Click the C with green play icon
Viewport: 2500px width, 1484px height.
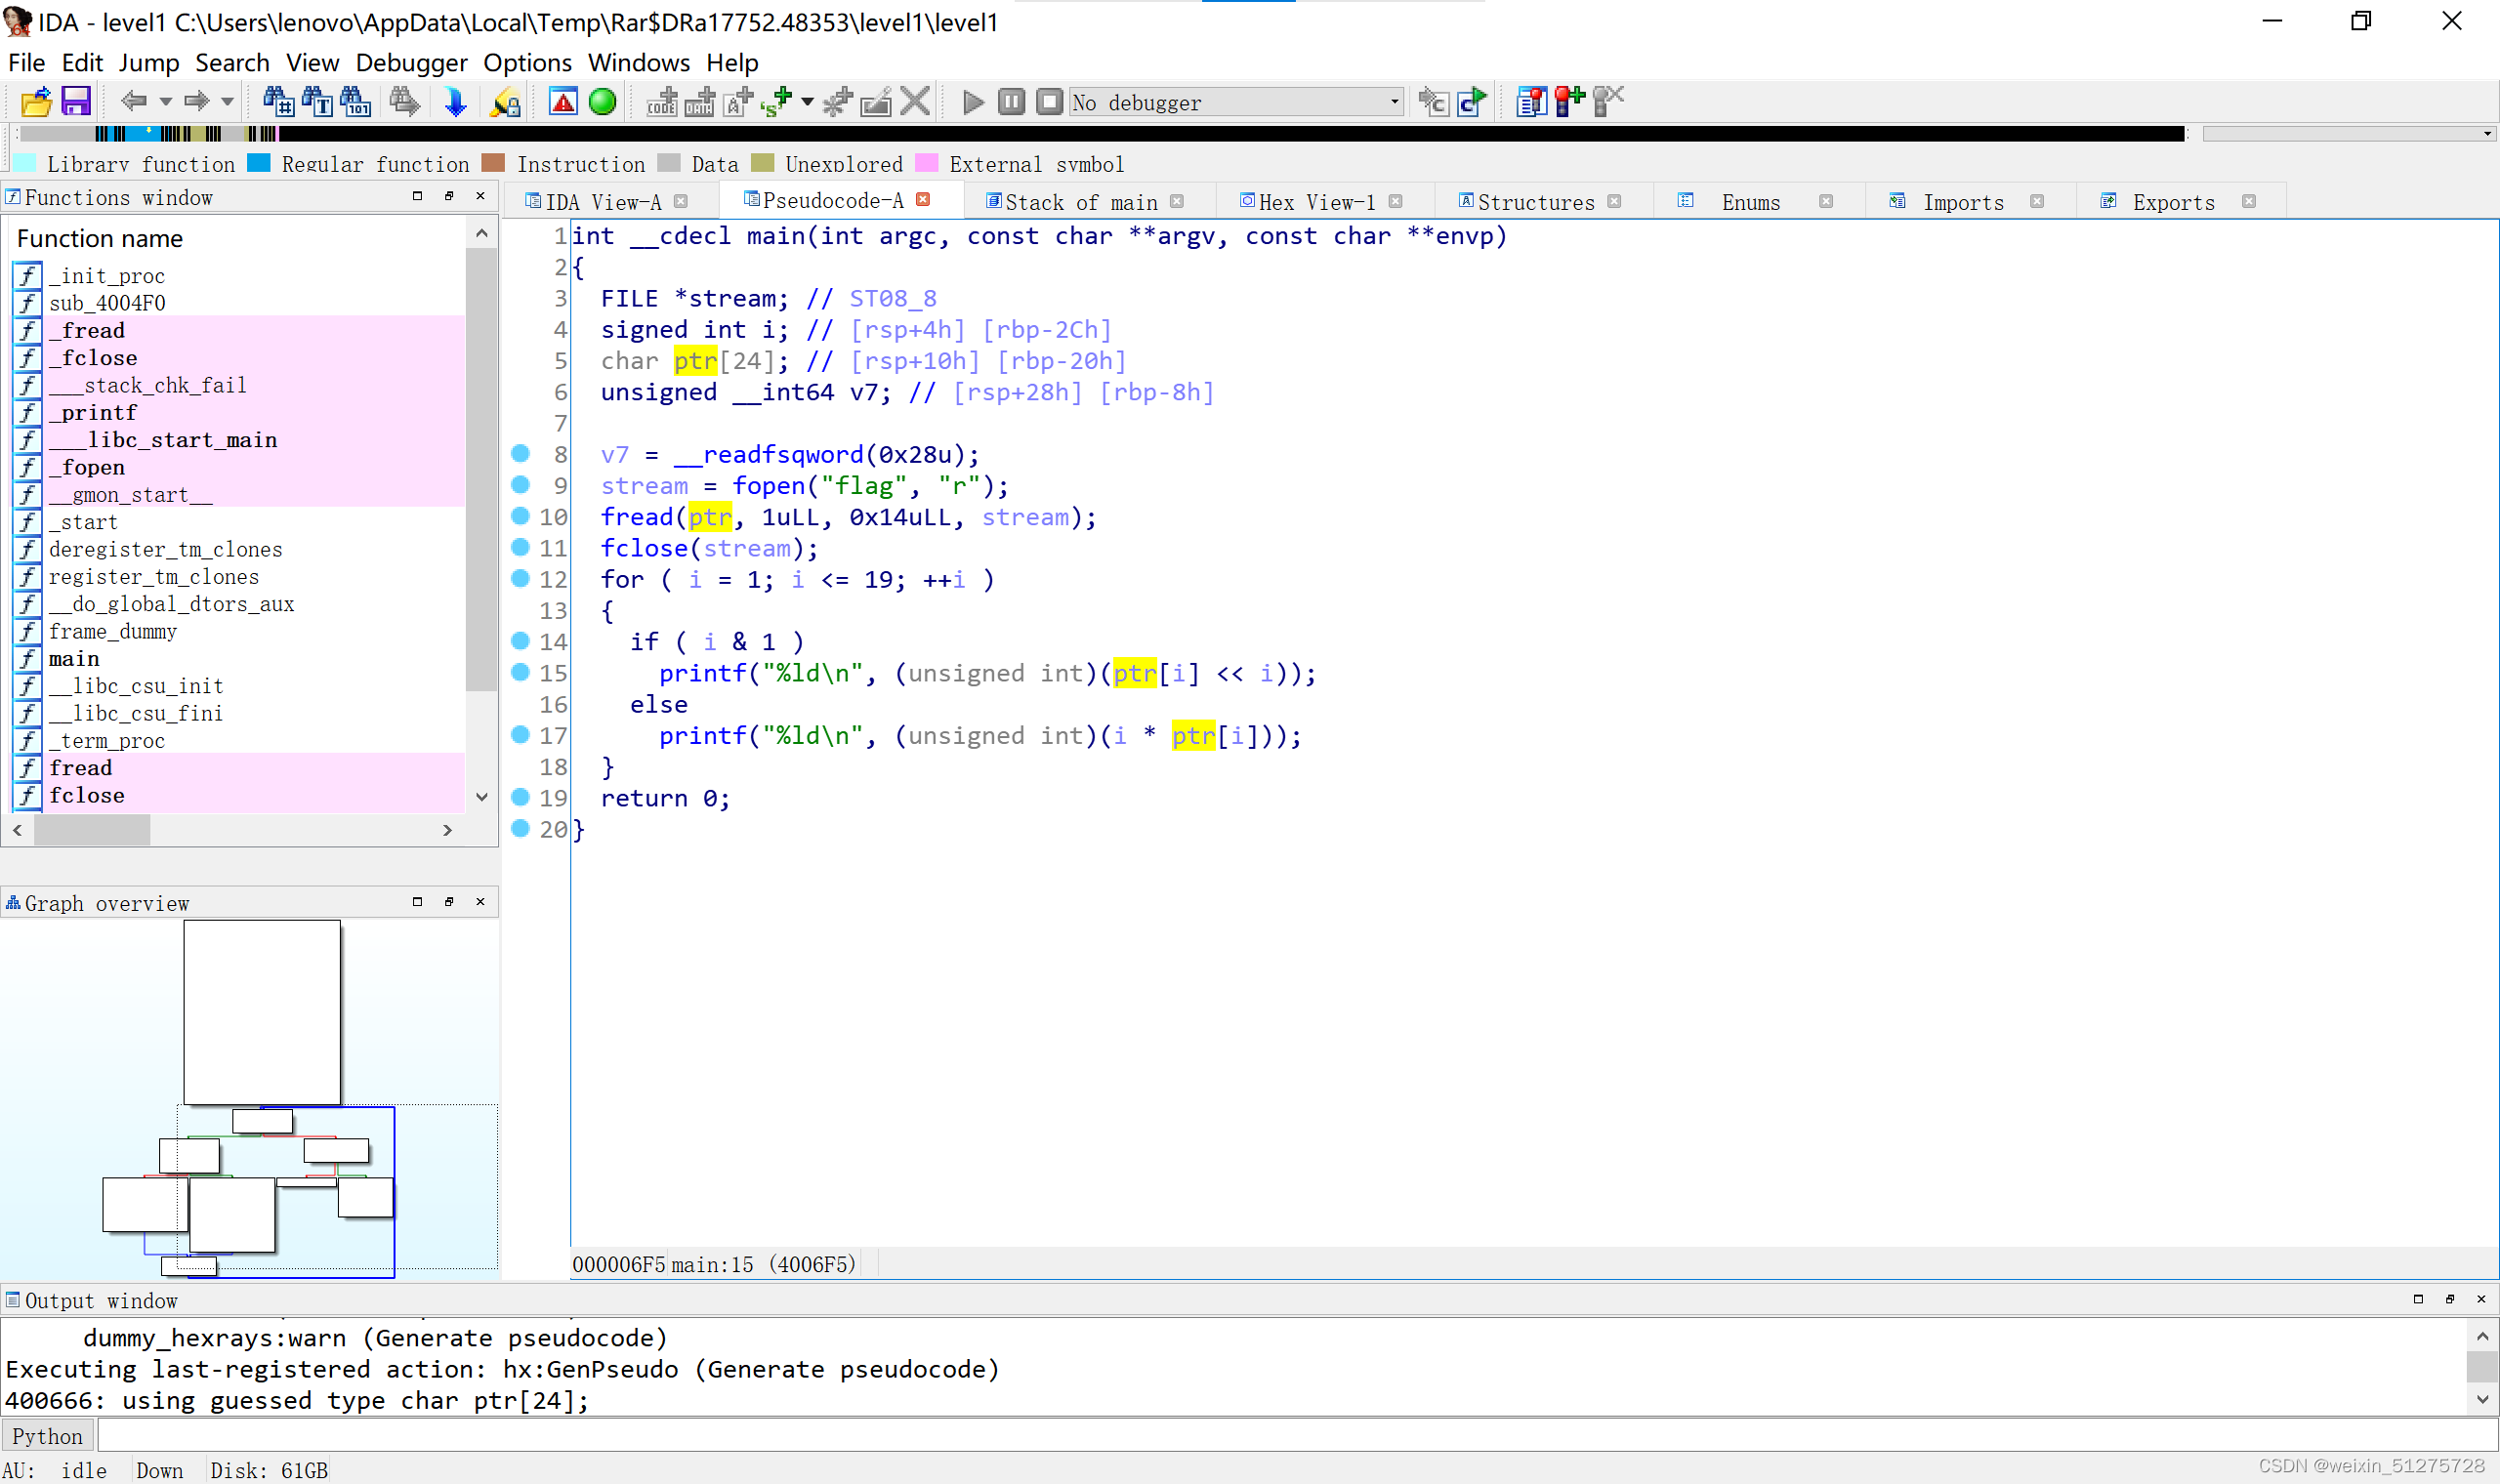(x=1472, y=102)
